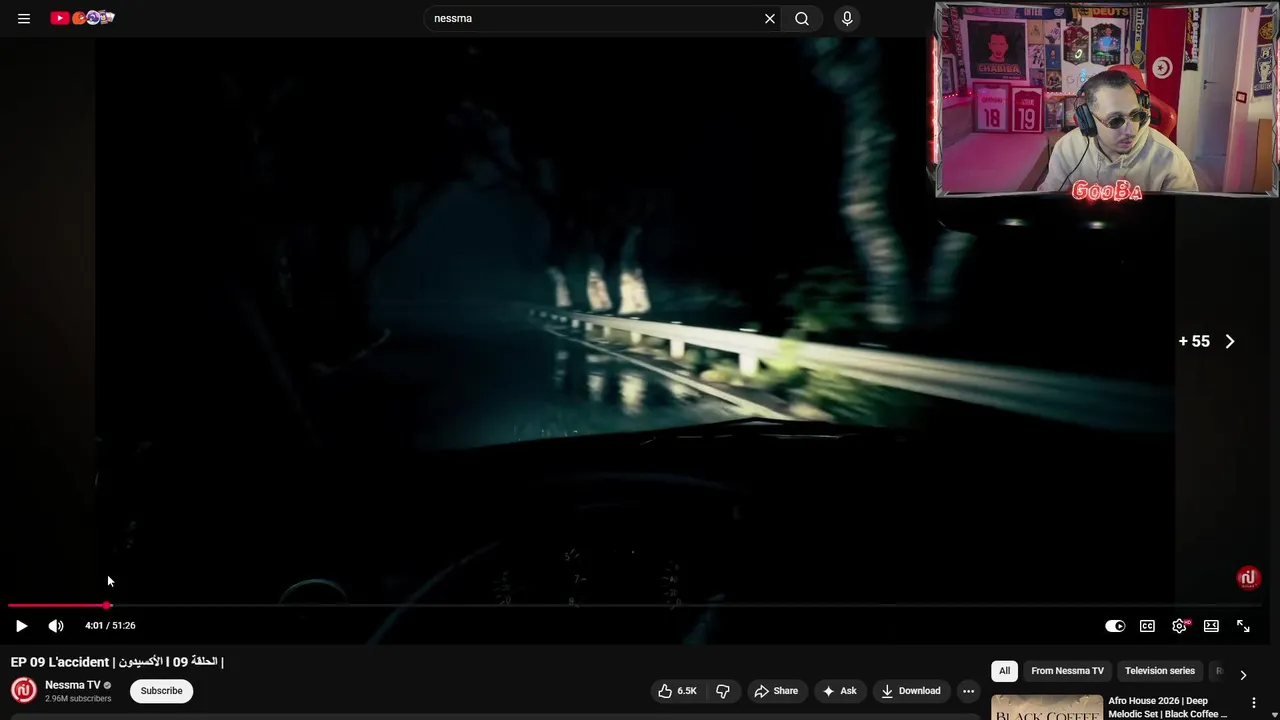Show more filter chips arrow

pos(1243,675)
